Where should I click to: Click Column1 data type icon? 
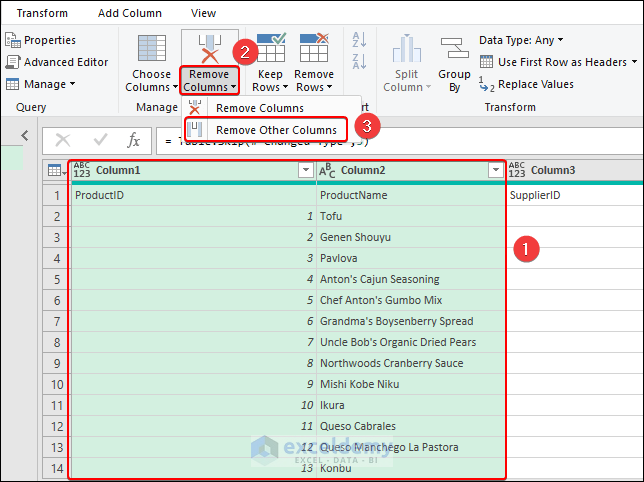(82, 170)
